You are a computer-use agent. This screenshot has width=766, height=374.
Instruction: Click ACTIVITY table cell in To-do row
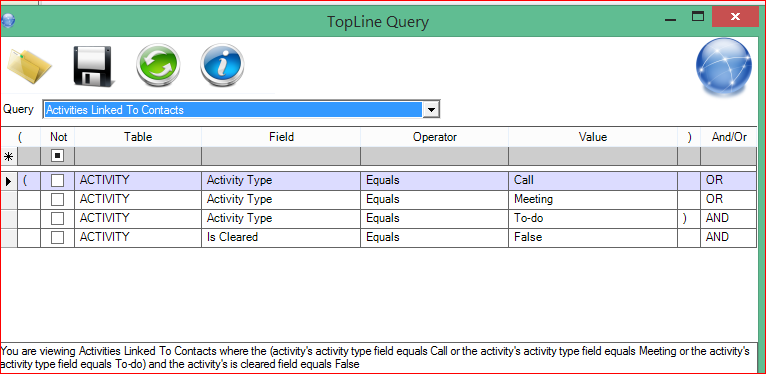[x=138, y=218]
